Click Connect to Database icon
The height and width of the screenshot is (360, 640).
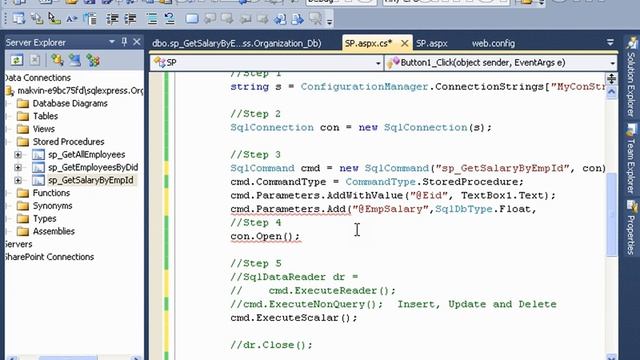(57, 60)
